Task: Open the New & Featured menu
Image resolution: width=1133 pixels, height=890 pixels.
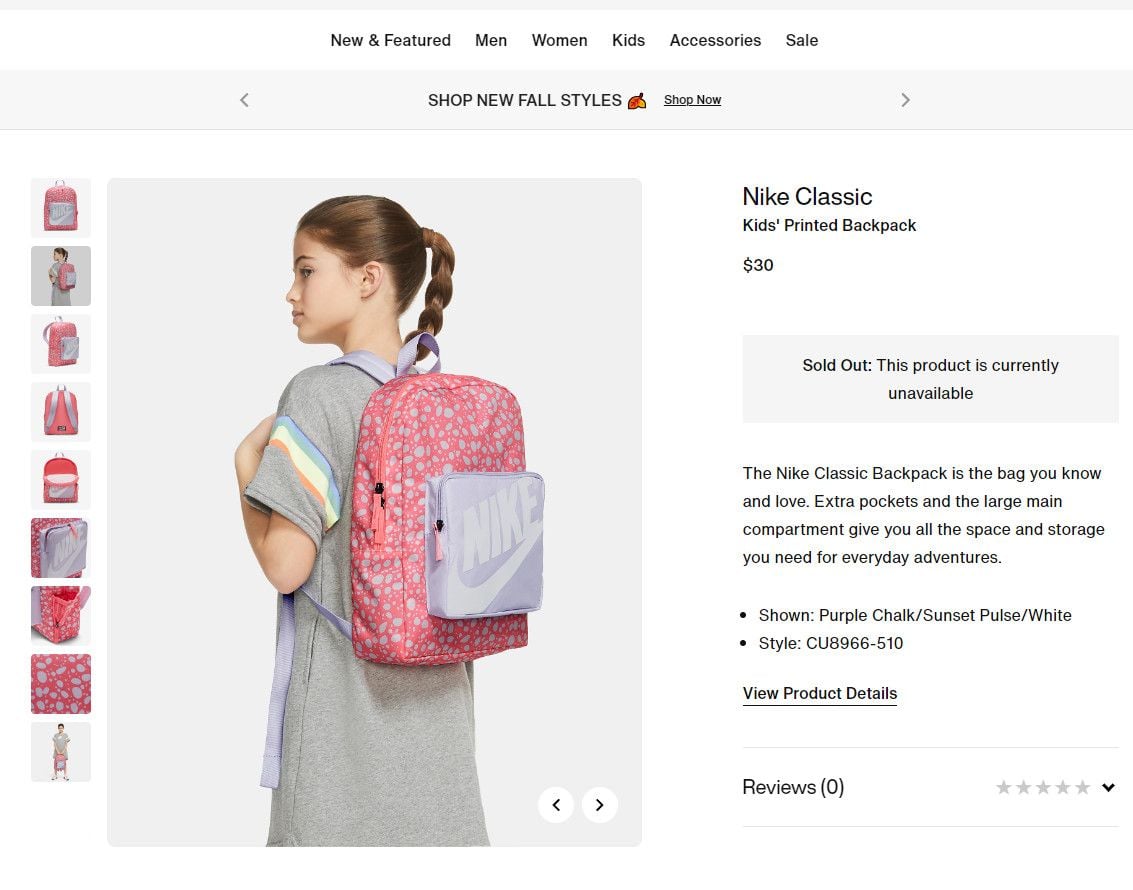Action: pos(390,40)
